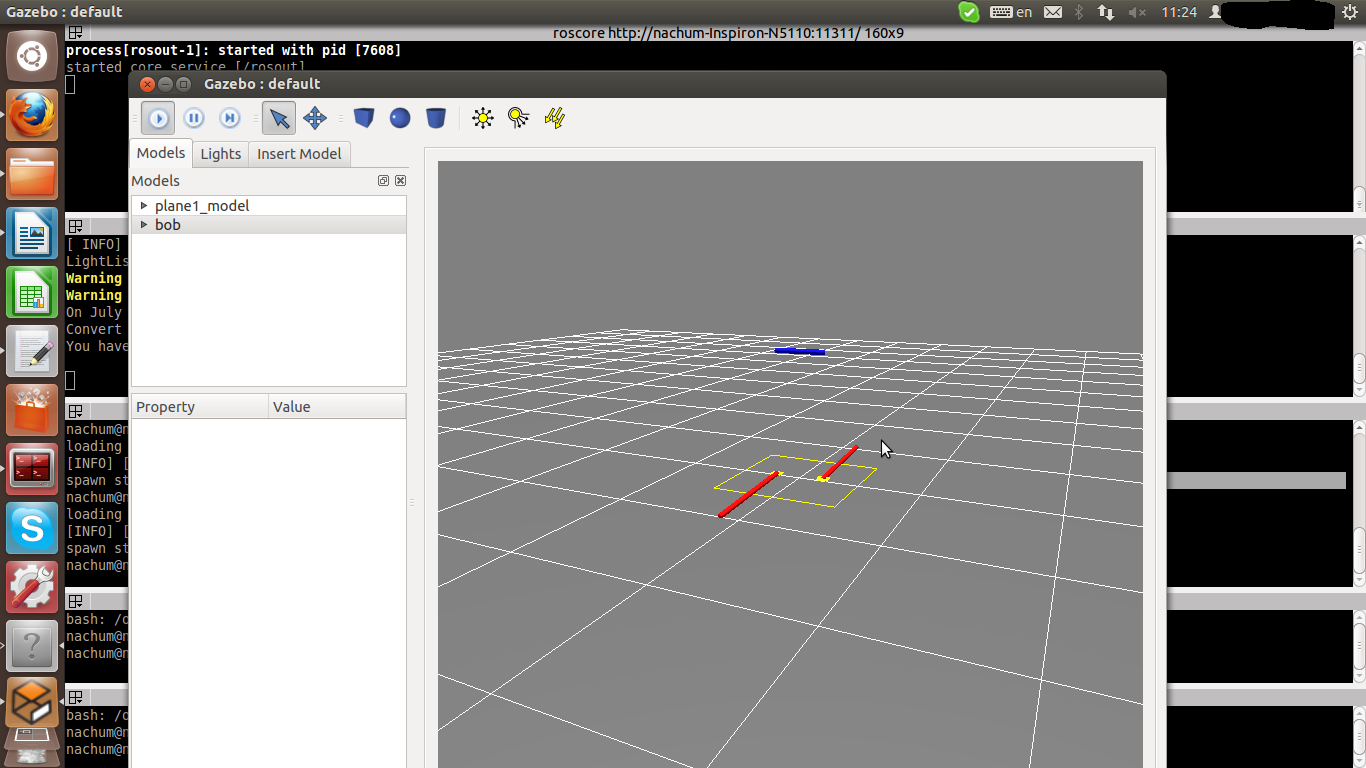Screen dimensions: 1366x768
Task: Launch Firefox from the launcher
Action: 32,115
